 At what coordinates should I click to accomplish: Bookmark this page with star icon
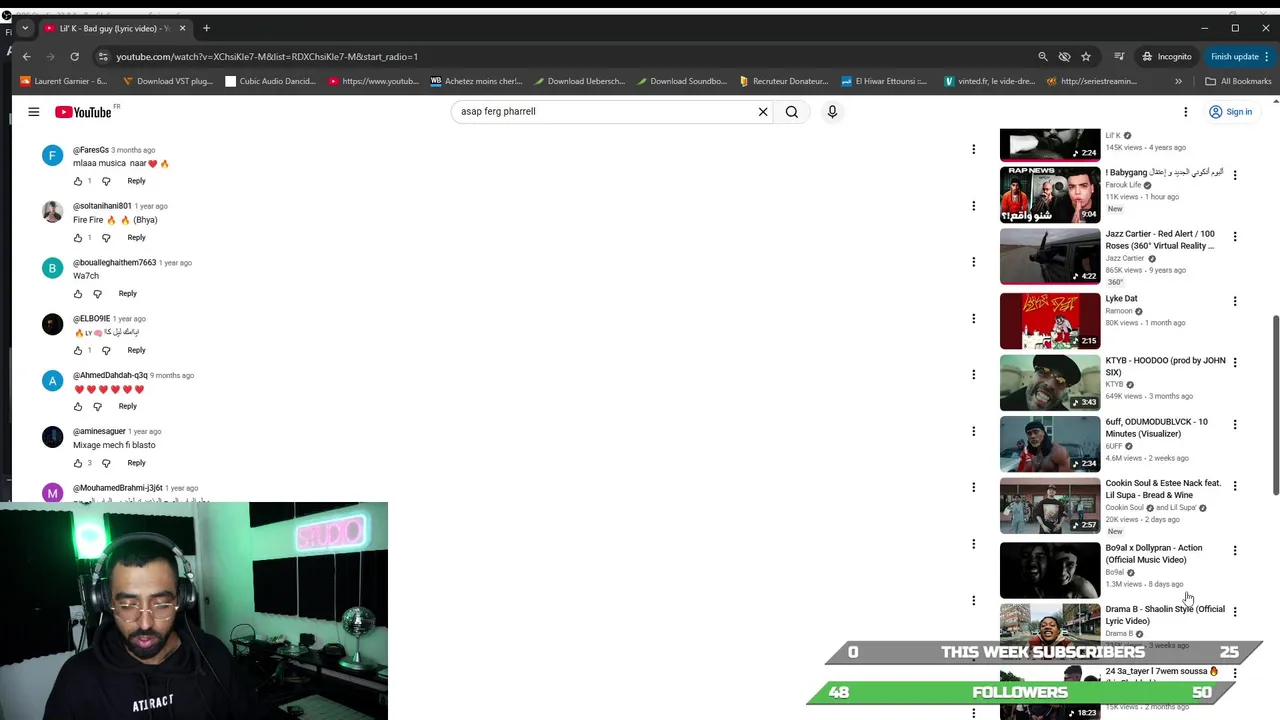coord(1086,57)
